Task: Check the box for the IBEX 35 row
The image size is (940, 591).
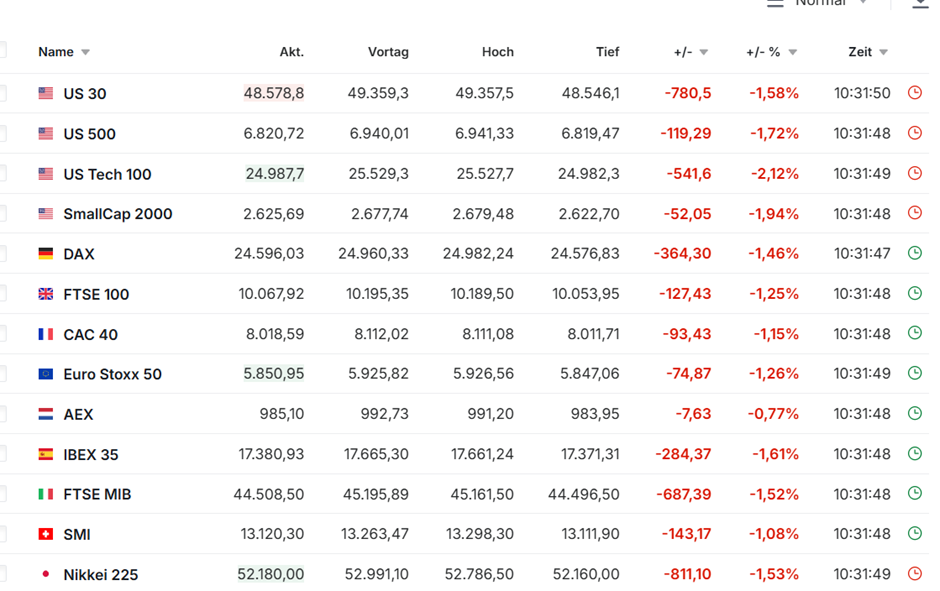Action: [x=2, y=454]
